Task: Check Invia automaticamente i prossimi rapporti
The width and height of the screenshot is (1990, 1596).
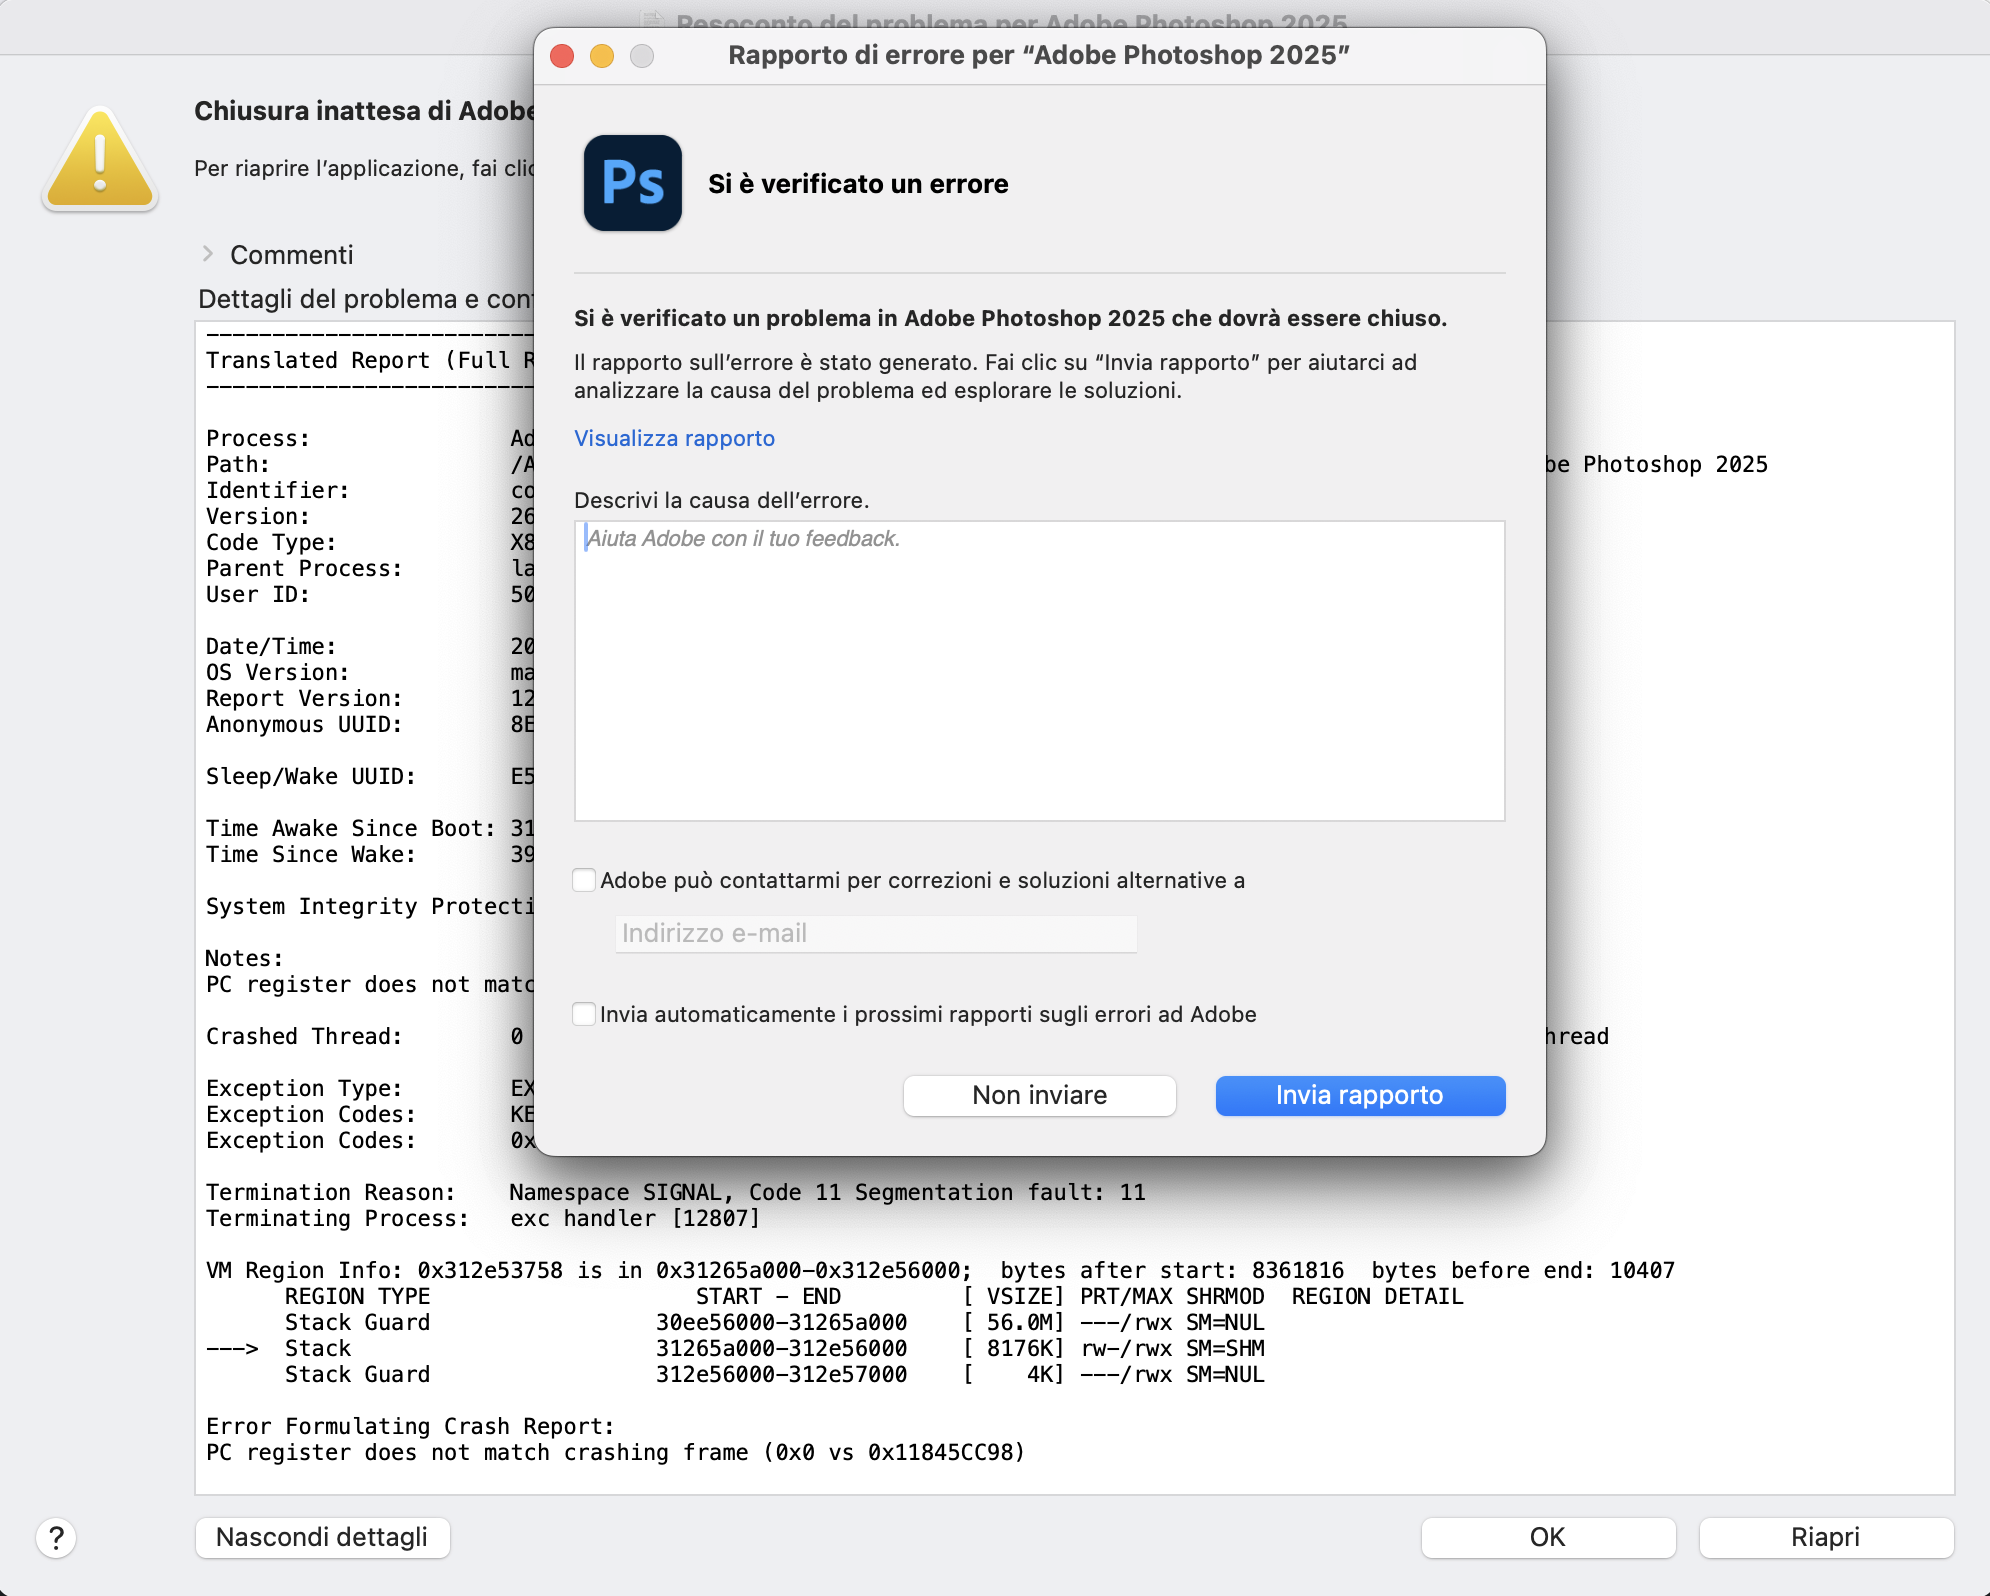Action: (584, 1014)
